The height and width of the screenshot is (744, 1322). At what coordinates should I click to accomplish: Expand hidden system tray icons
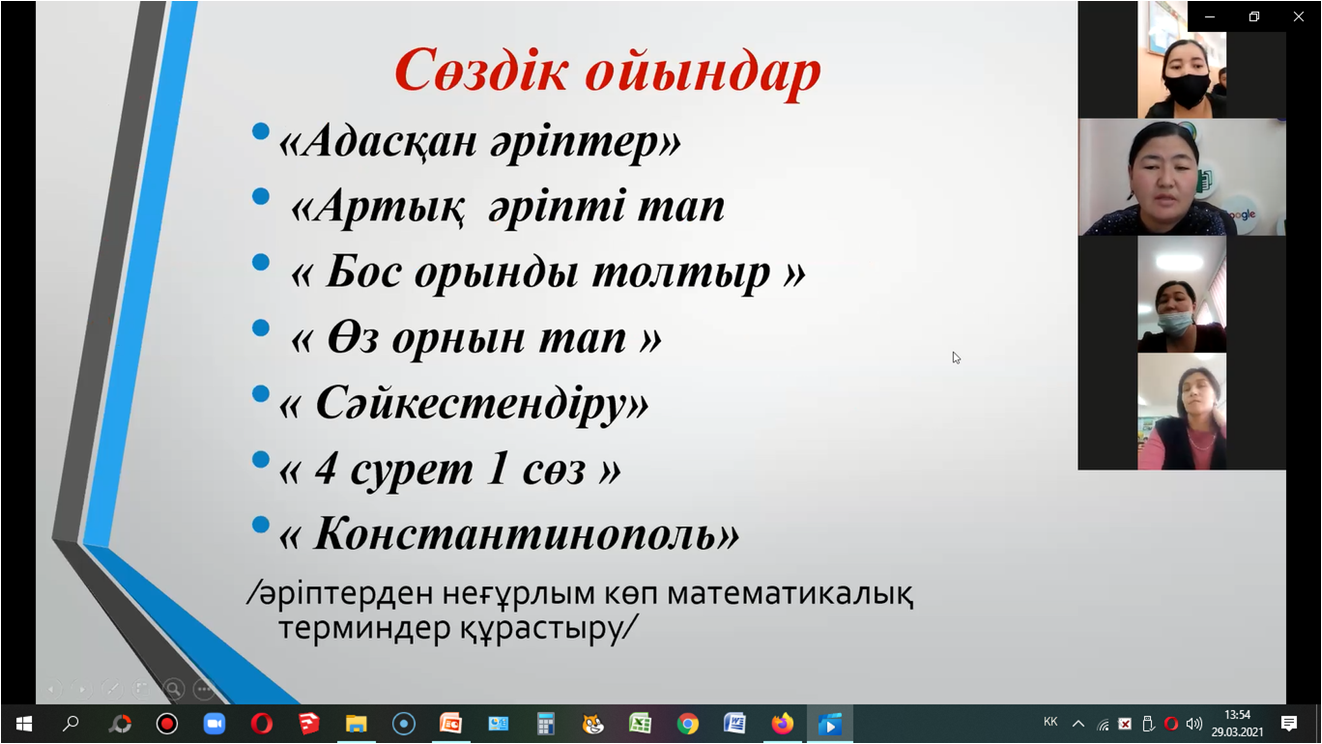(x=1078, y=723)
